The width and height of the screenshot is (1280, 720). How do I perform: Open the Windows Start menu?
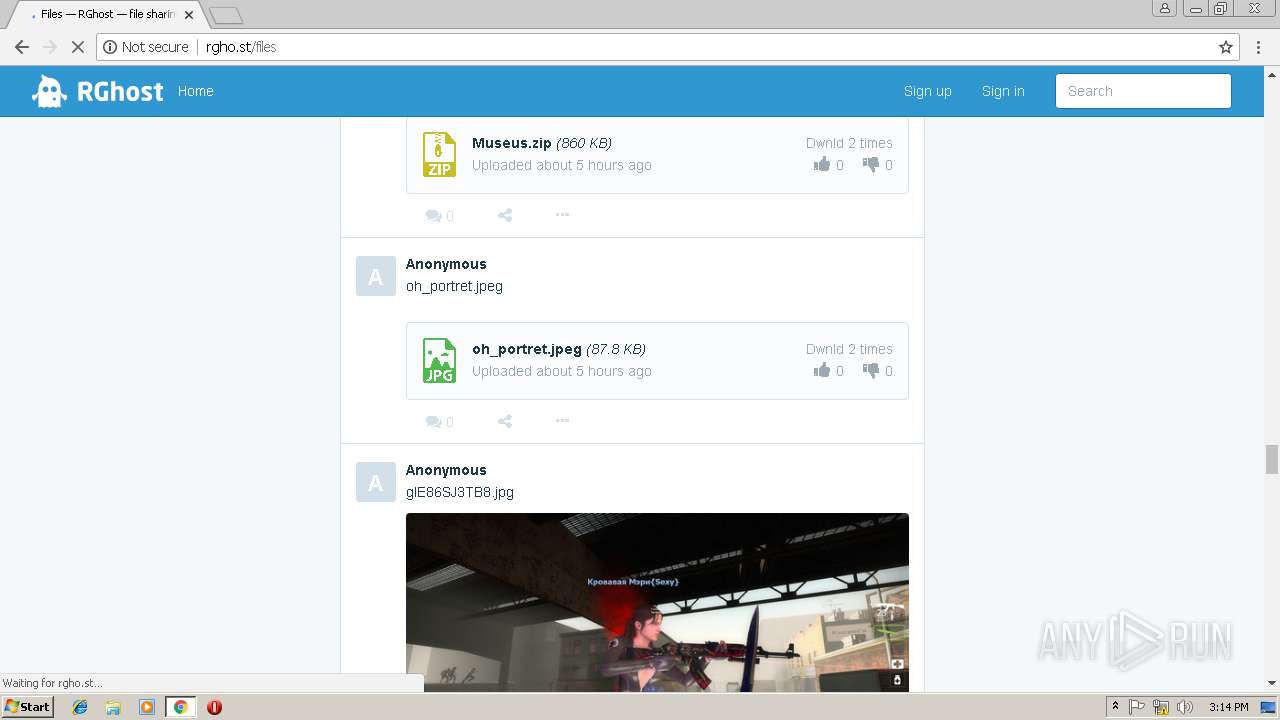(28, 706)
